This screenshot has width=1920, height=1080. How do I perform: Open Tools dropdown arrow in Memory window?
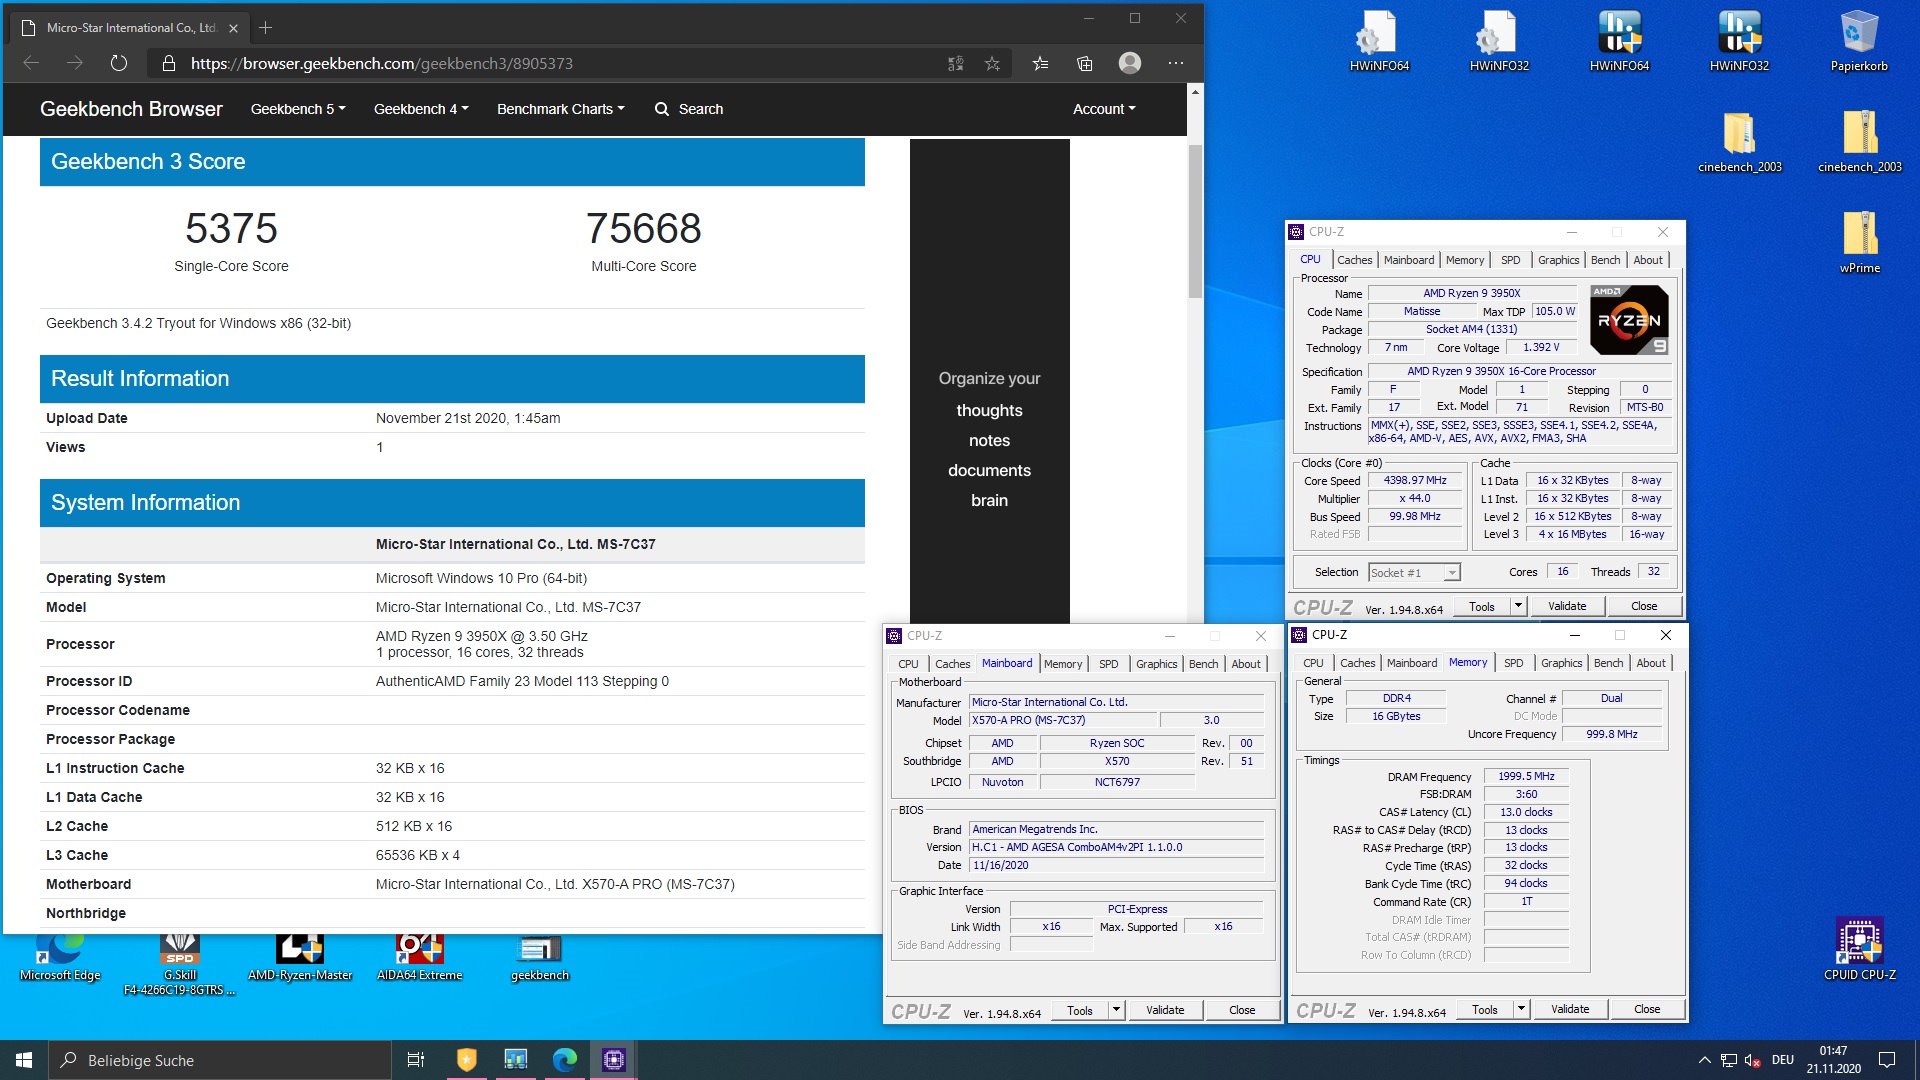pos(1521,1009)
